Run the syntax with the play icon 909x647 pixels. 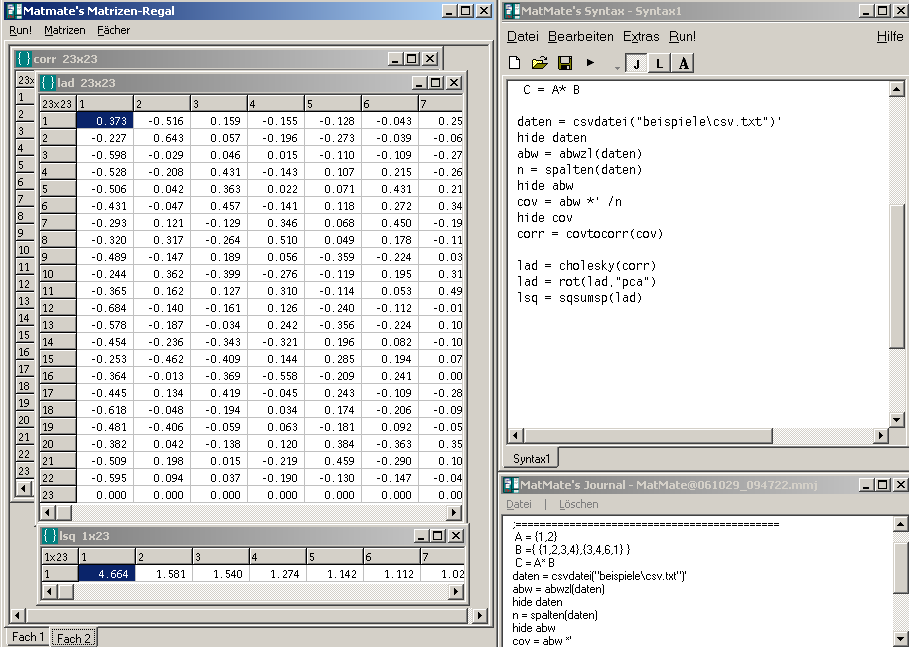point(589,62)
